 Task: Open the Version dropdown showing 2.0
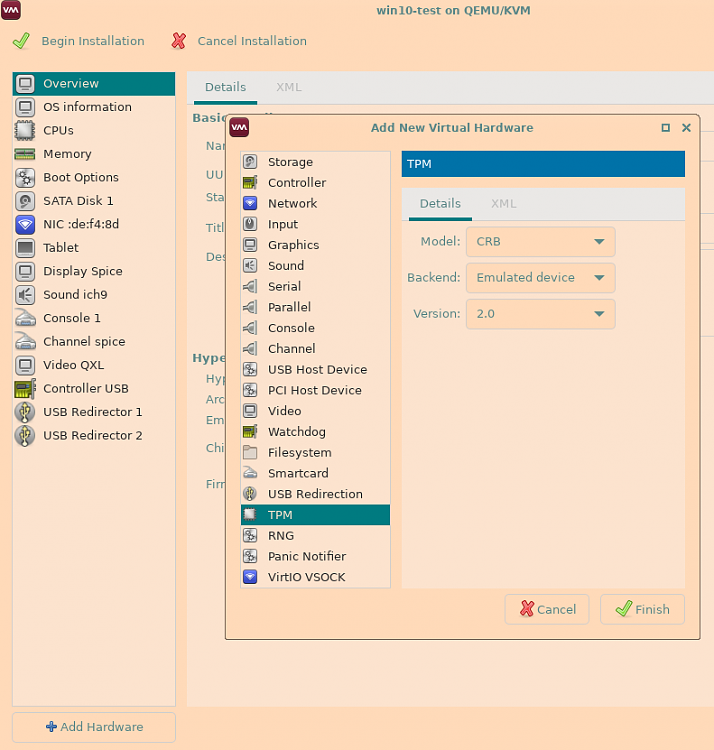click(x=540, y=314)
